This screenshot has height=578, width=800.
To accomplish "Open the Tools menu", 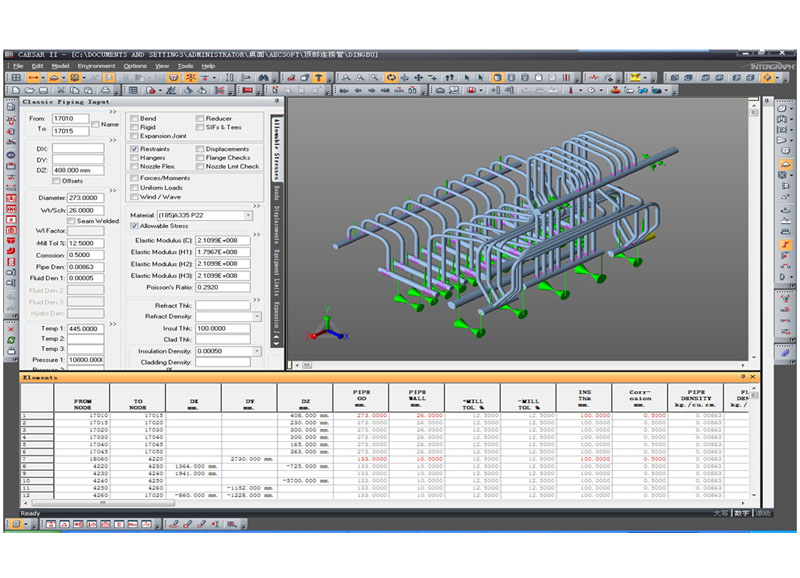I will [185, 66].
